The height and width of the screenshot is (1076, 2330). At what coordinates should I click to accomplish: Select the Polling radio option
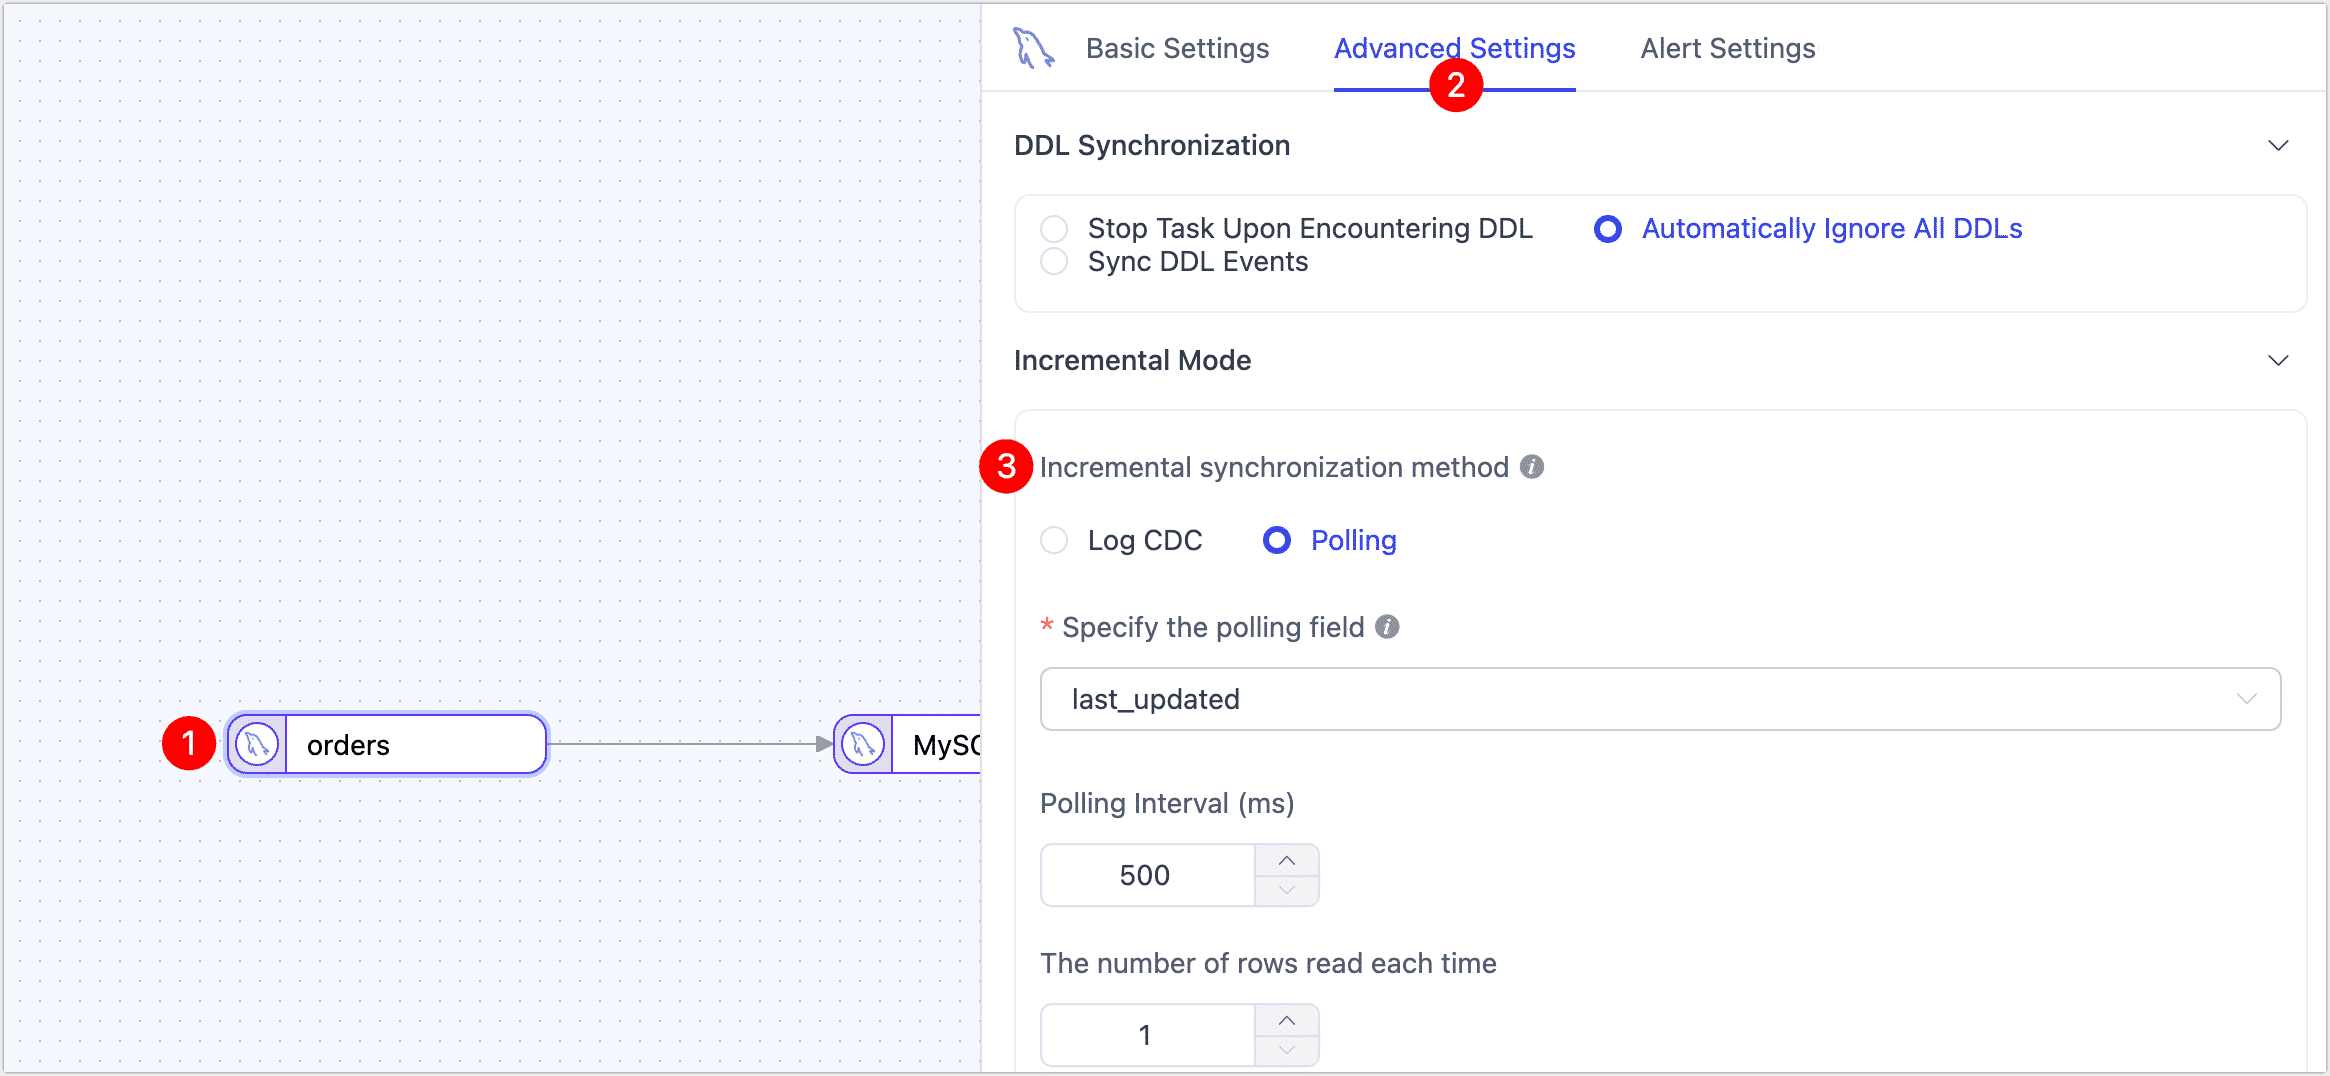point(1277,541)
